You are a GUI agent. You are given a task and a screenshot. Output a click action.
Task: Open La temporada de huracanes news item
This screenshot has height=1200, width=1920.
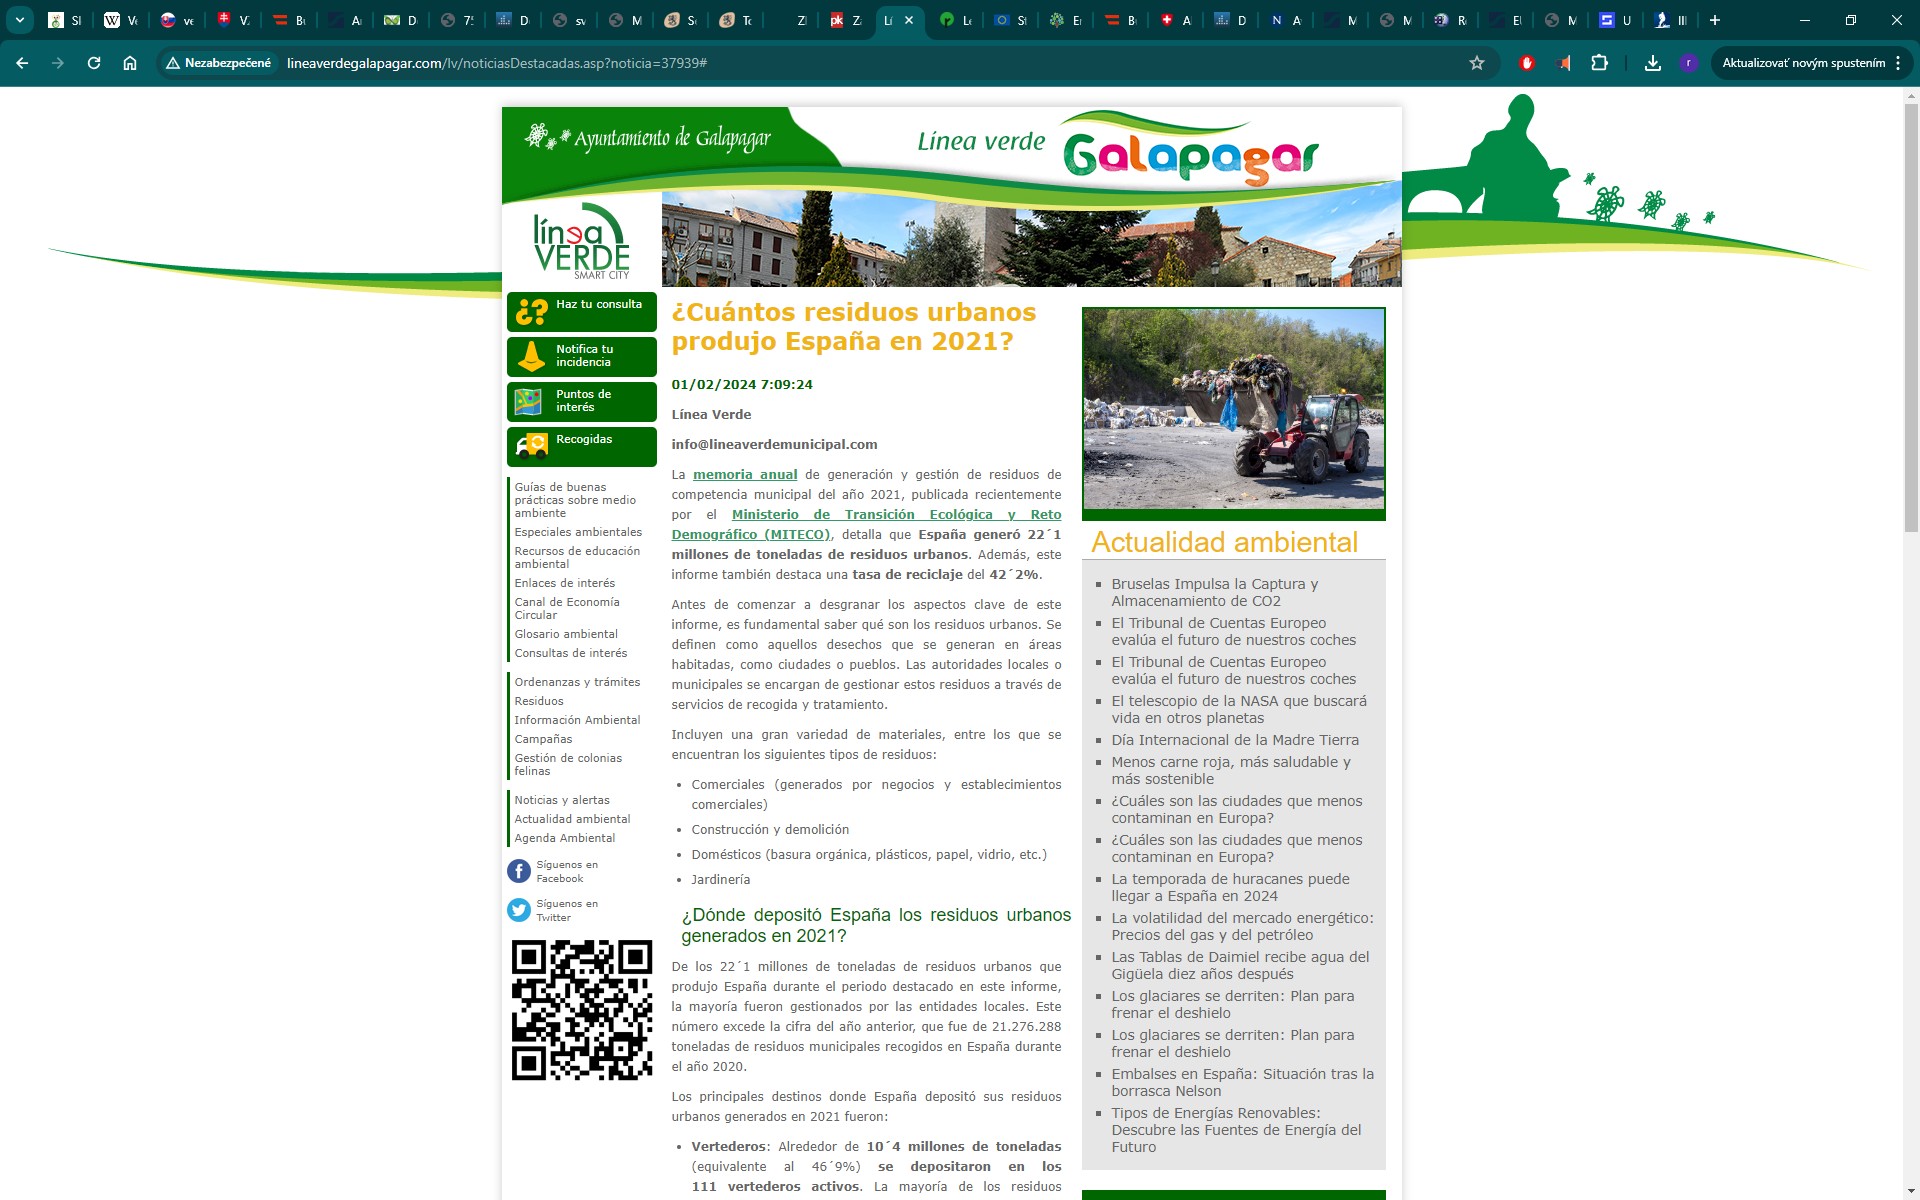pyautogui.click(x=1230, y=887)
